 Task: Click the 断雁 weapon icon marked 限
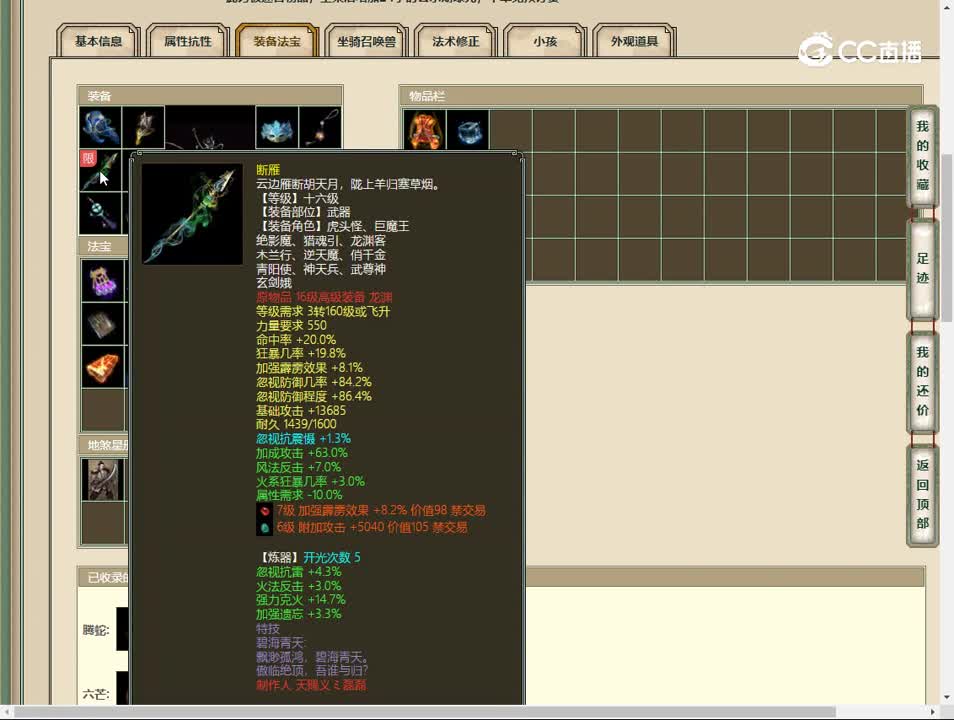[x=100, y=170]
